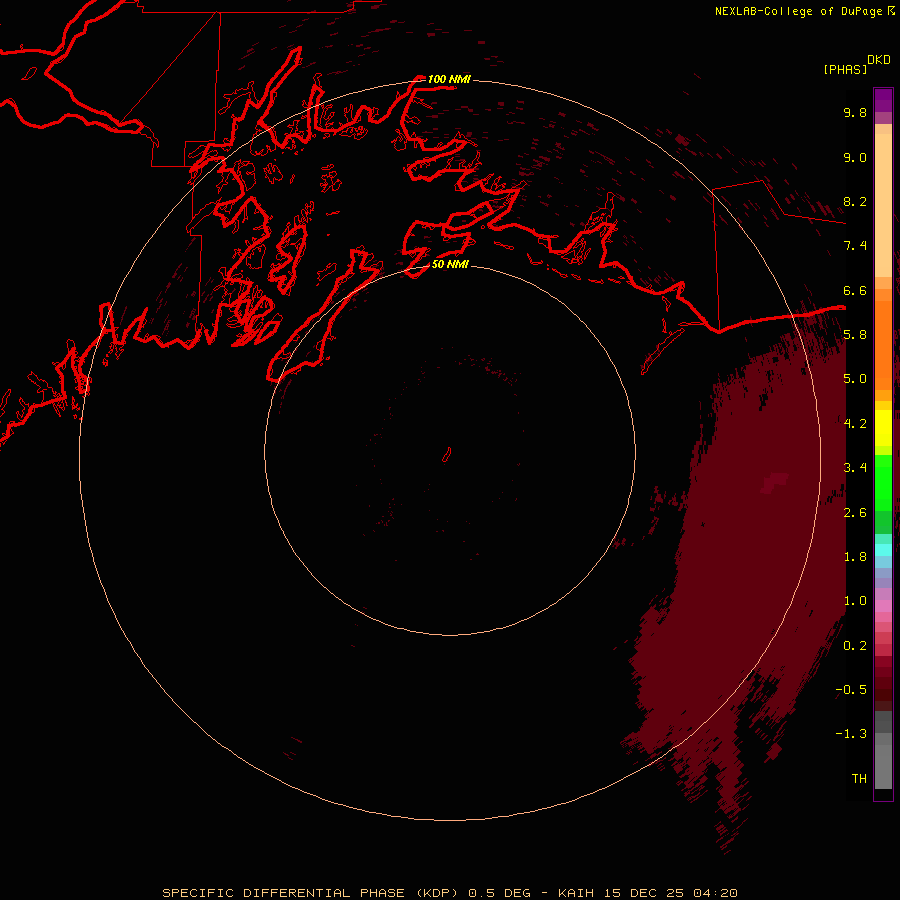Click the [PHAS] units label
This screenshot has width=900, height=900.
[x=845, y=69]
